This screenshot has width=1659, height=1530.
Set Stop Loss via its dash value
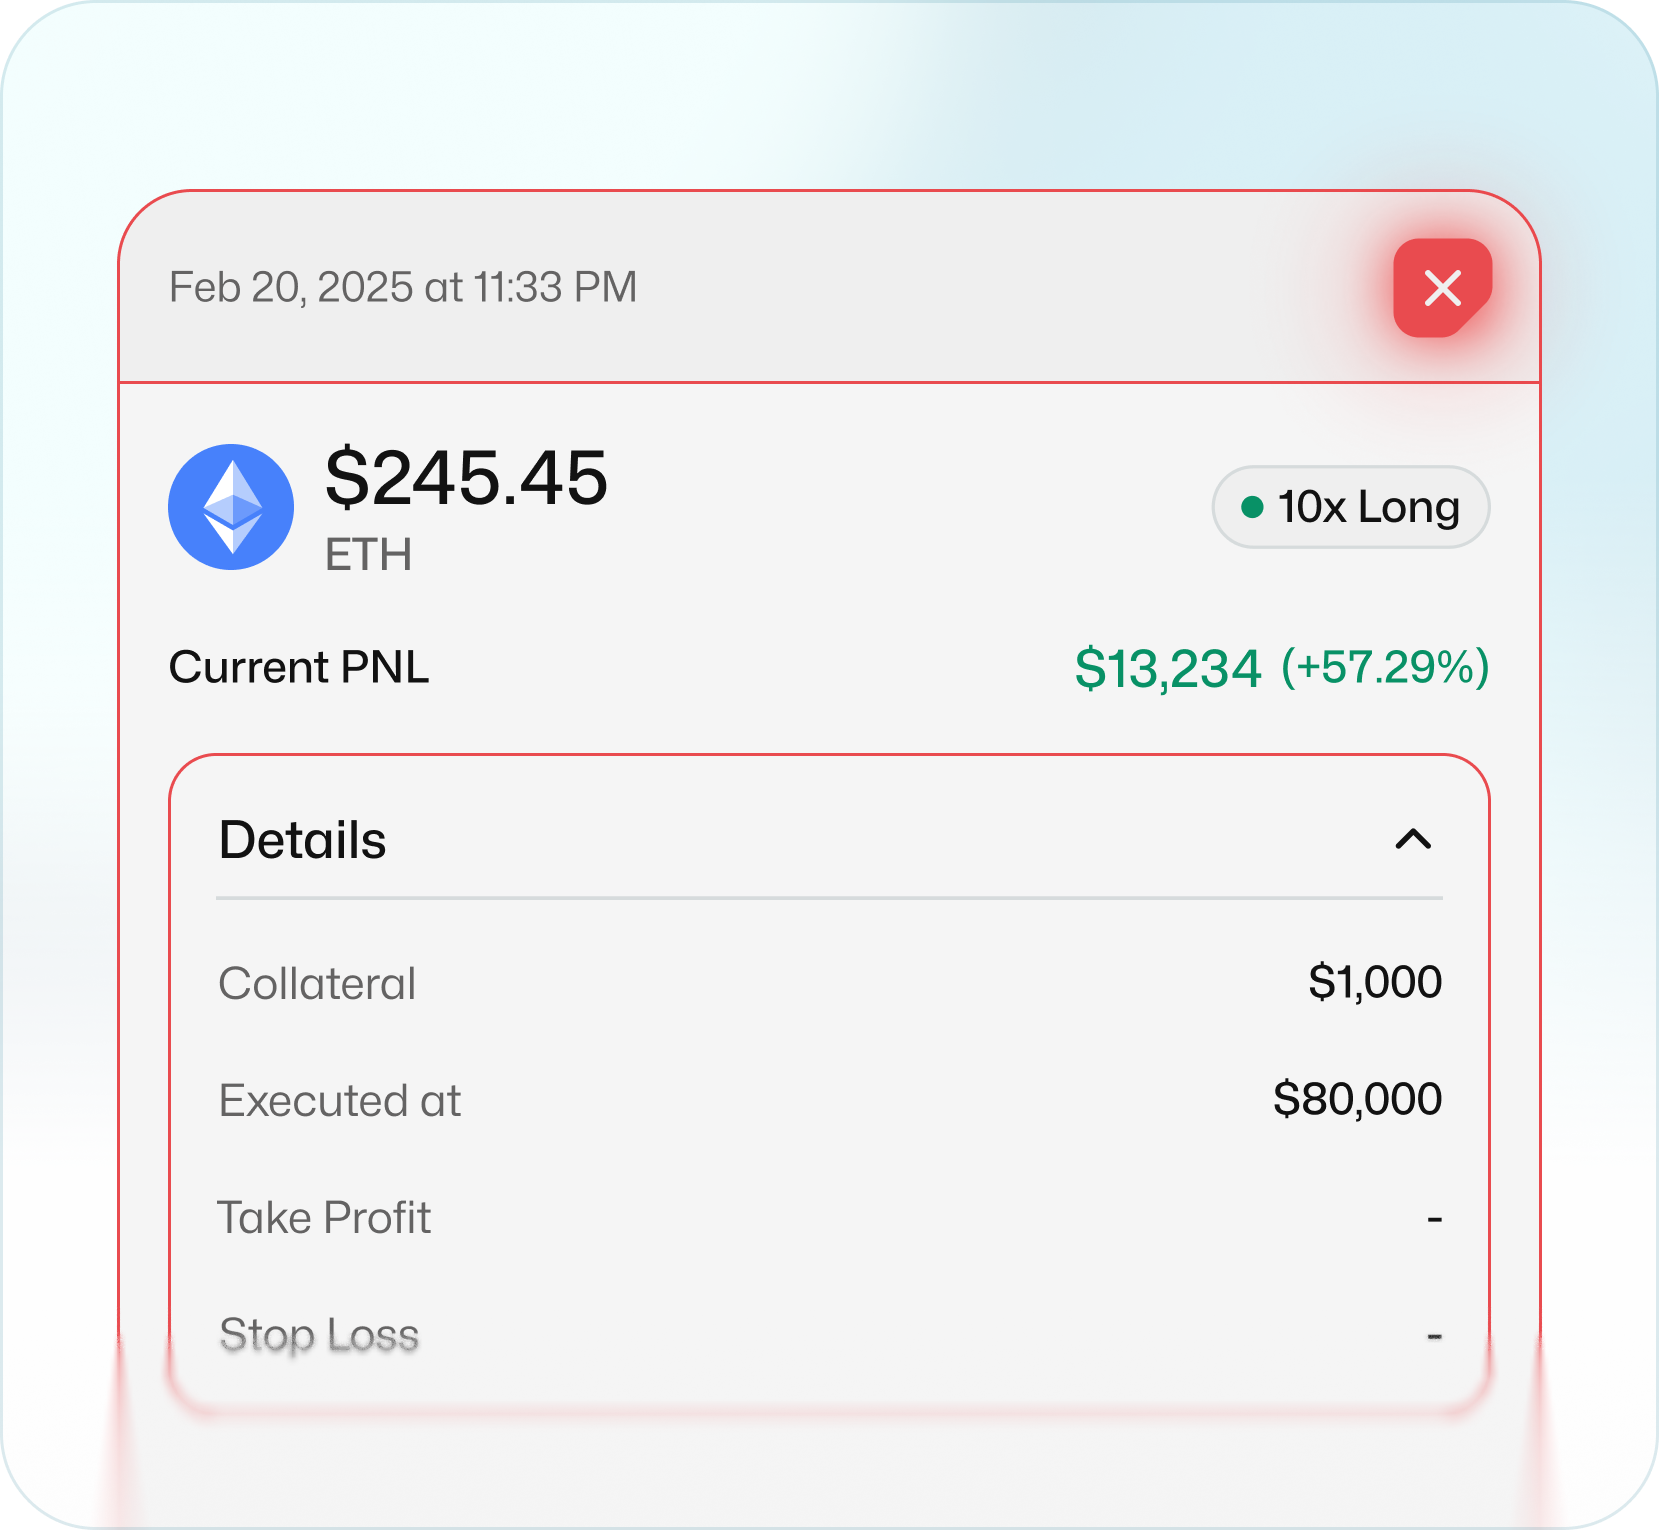pos(1434,1336)
